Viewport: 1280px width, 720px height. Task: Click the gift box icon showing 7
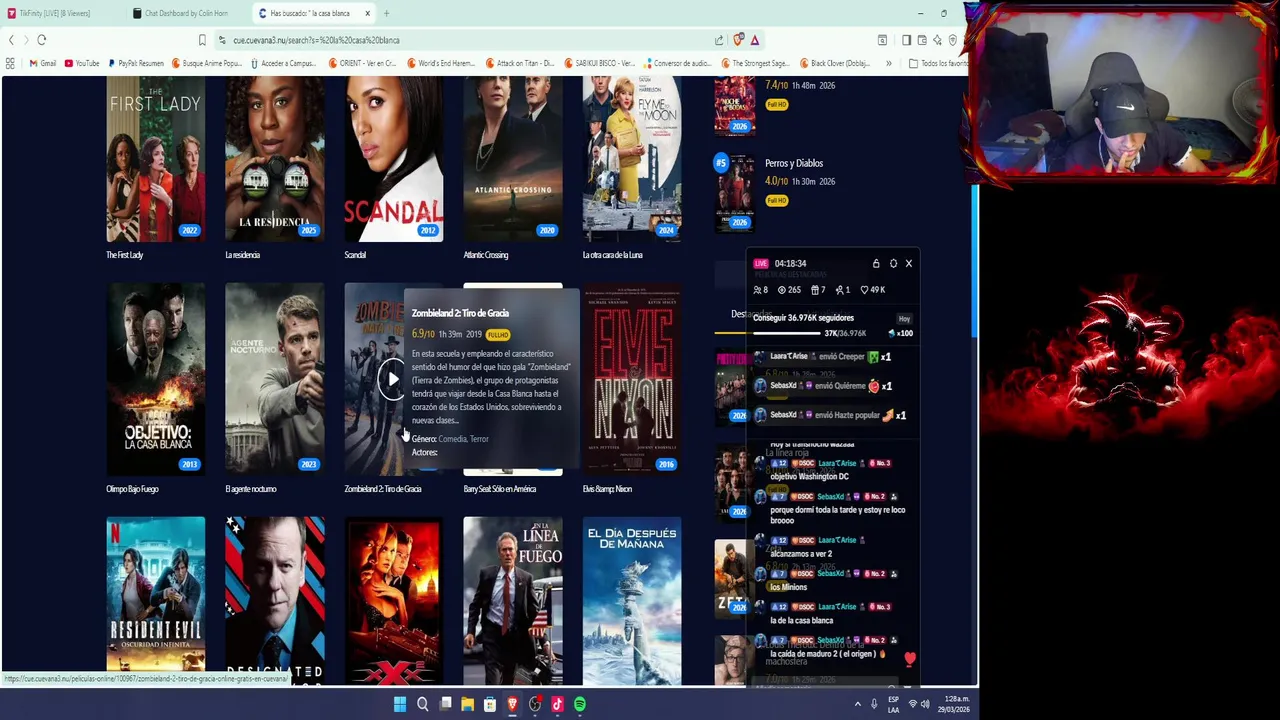815,290
